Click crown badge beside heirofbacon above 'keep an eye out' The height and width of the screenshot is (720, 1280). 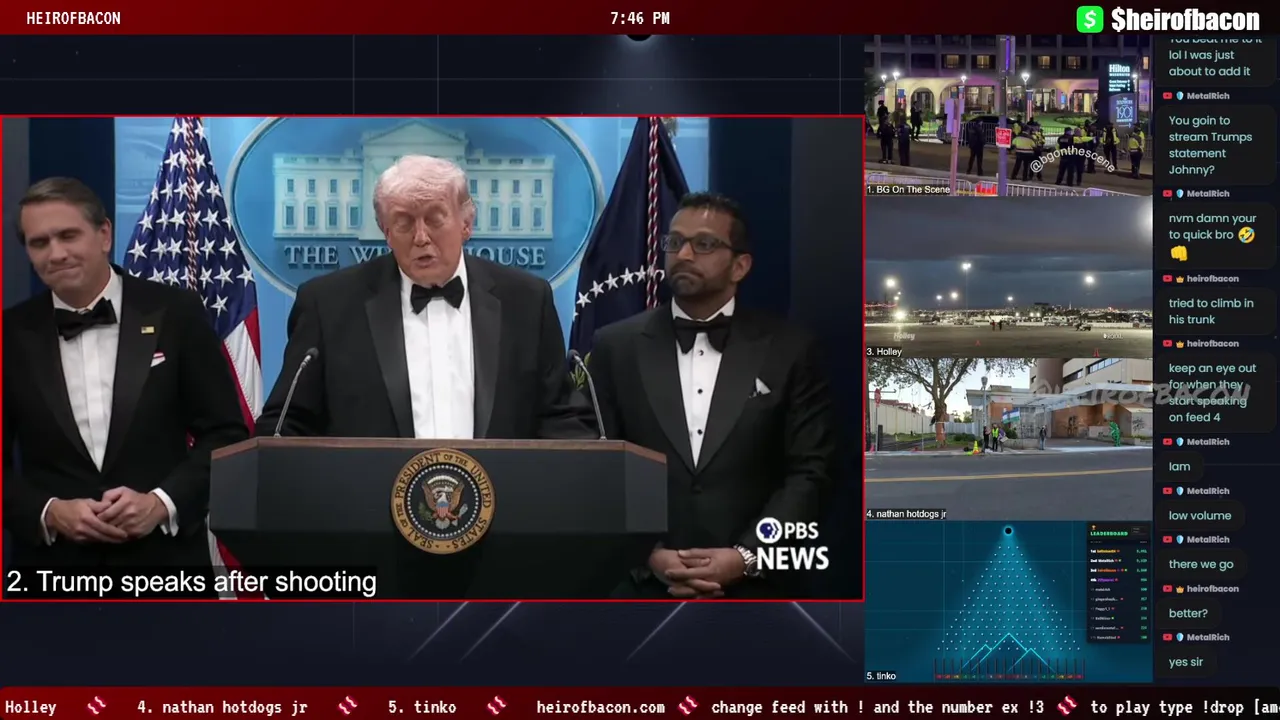pyautogui.click(x=1180, y=344)
